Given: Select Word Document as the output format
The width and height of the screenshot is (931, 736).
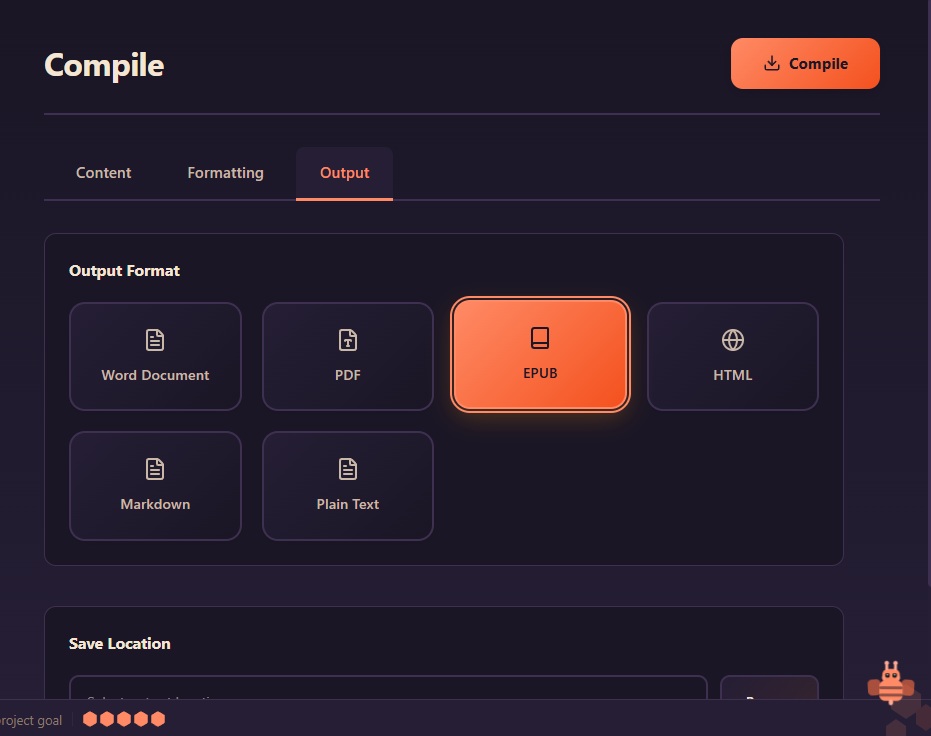Looking at the screenshot, I should click(155, 356).
